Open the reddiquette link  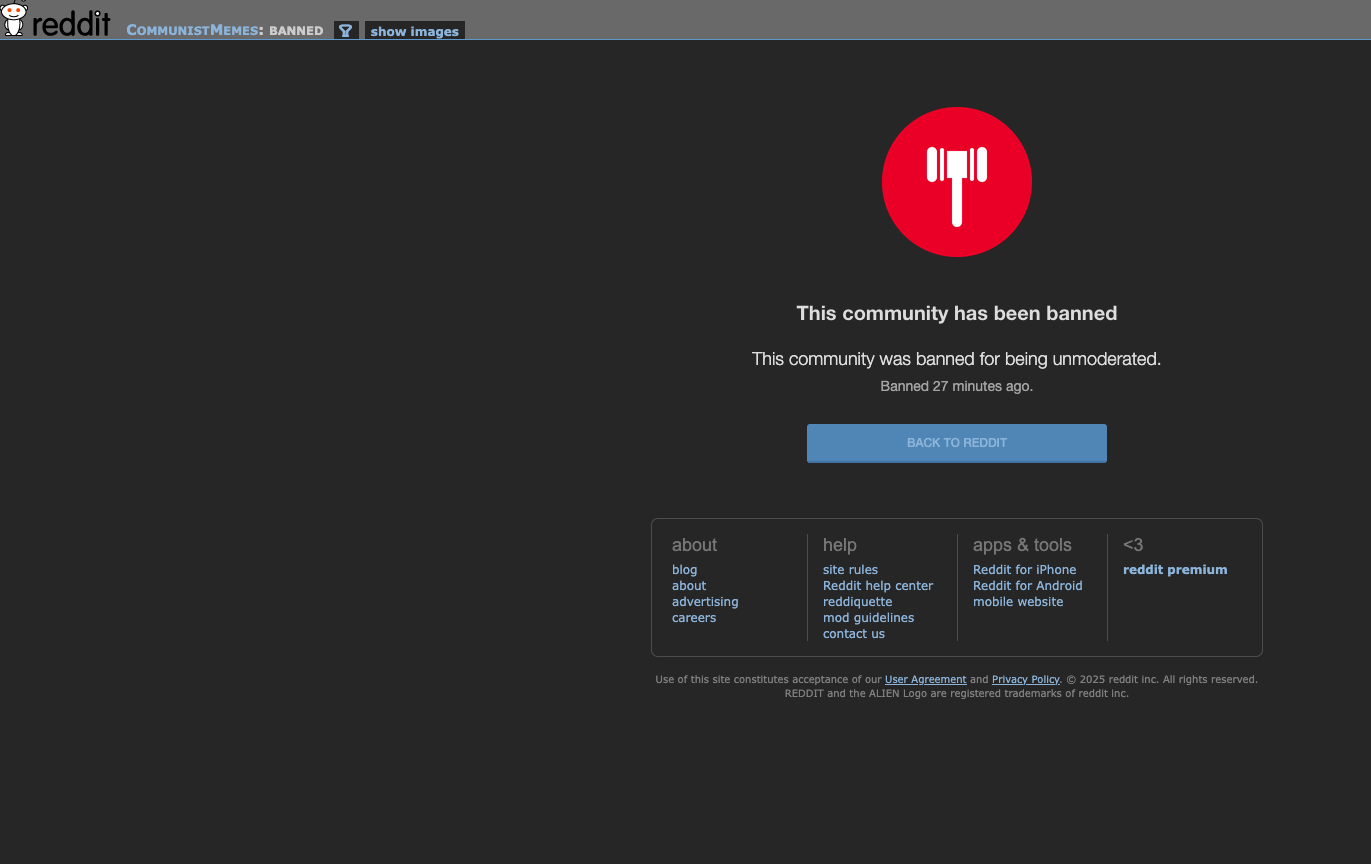(857, 602)
